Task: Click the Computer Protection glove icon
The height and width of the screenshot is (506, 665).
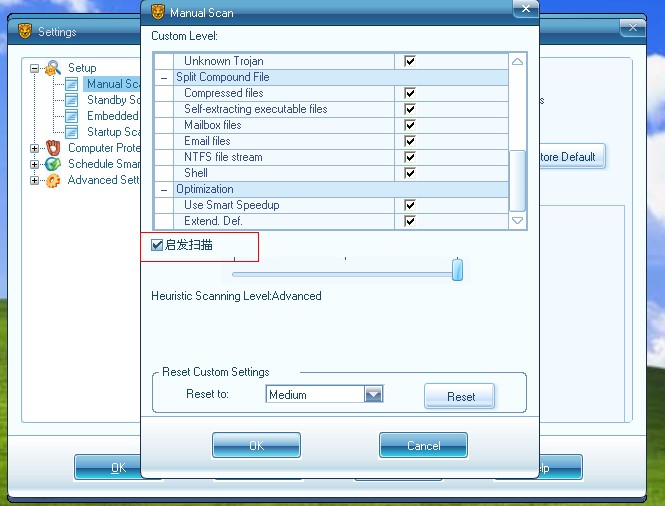Action: 53,148
